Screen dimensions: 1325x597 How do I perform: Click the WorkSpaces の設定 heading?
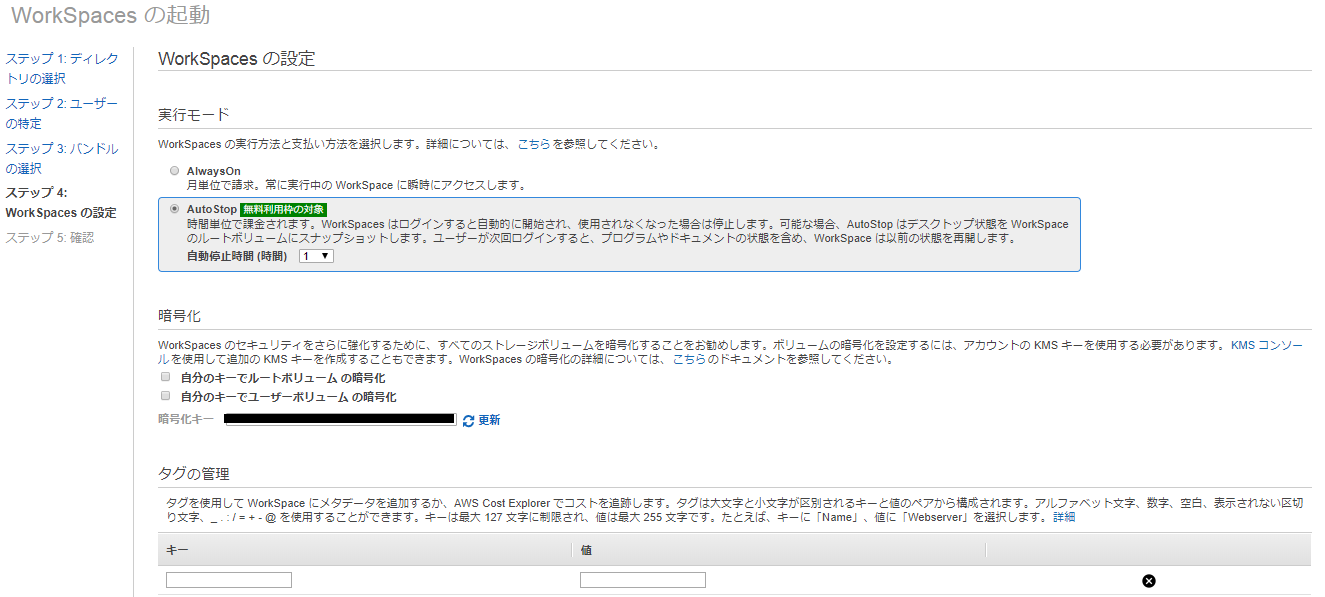pos(237,59)
